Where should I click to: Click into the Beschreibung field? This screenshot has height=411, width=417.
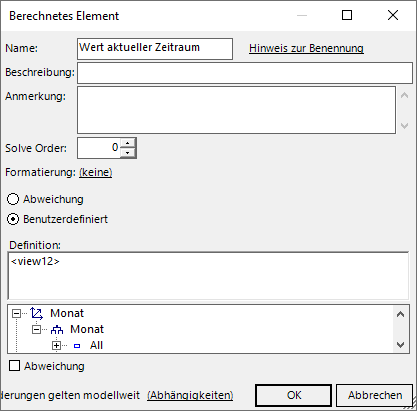[x=245, y=73]
